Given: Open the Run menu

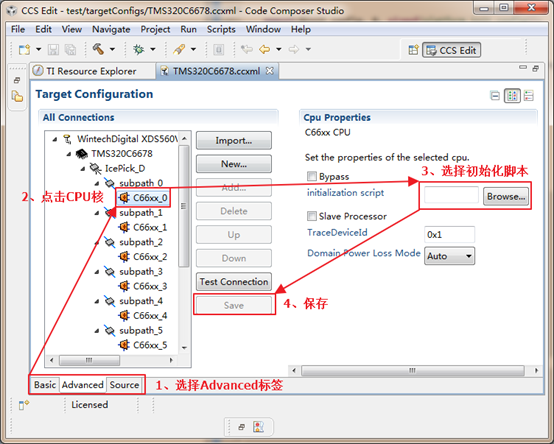Looking at the screenshot, I should tap(188, 29).
